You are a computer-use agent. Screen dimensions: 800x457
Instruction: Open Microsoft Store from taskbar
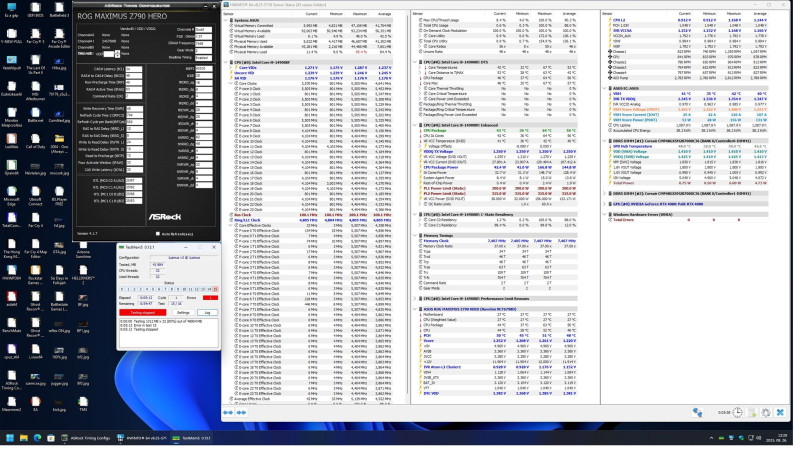(51, 438)
